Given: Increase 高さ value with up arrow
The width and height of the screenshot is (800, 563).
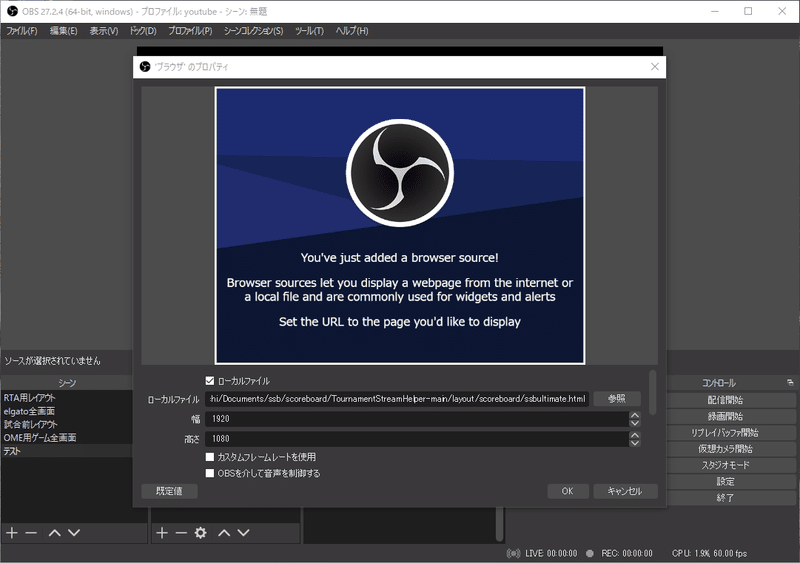Looking at the screenshot, I should [x=635, y=435].
